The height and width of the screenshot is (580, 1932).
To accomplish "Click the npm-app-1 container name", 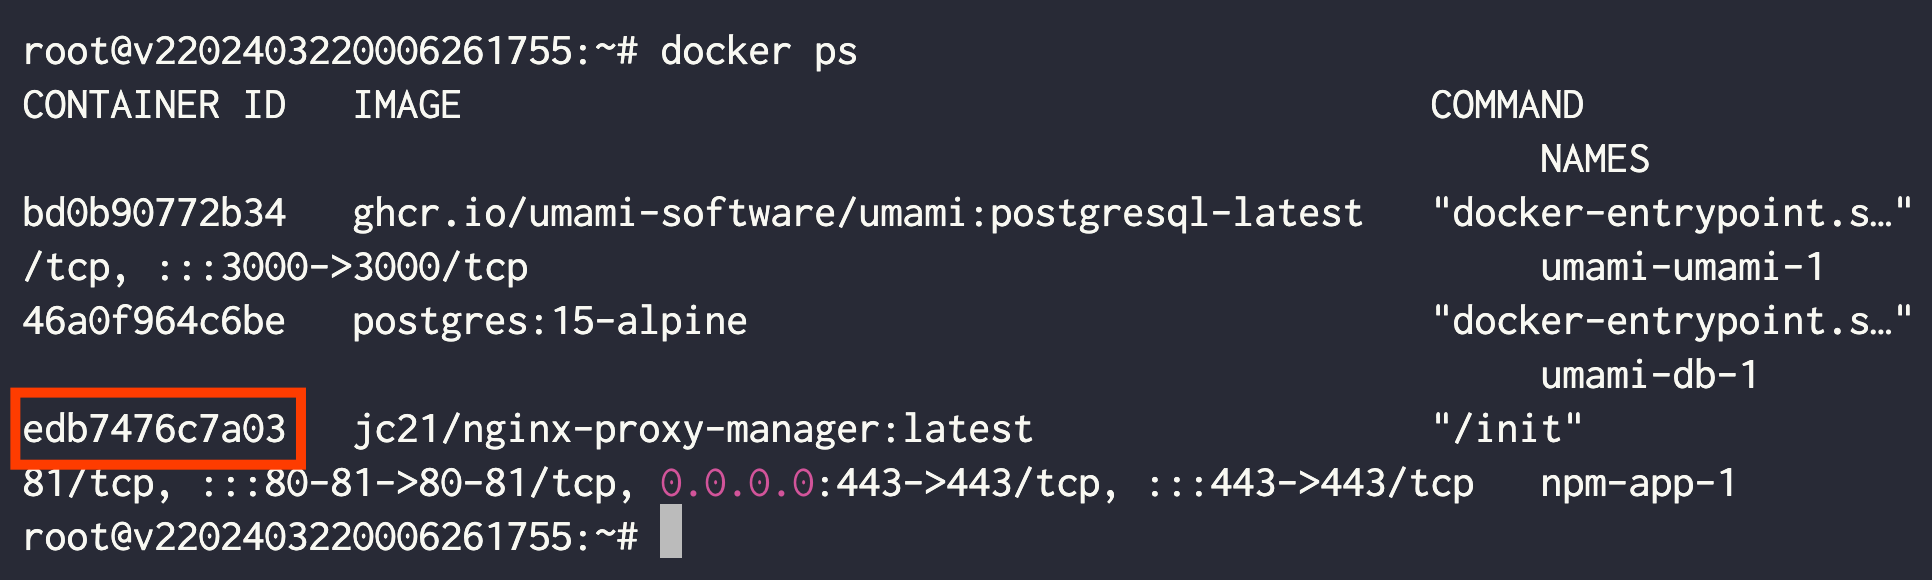I will pyautogui.click(x=1639, y=485).
